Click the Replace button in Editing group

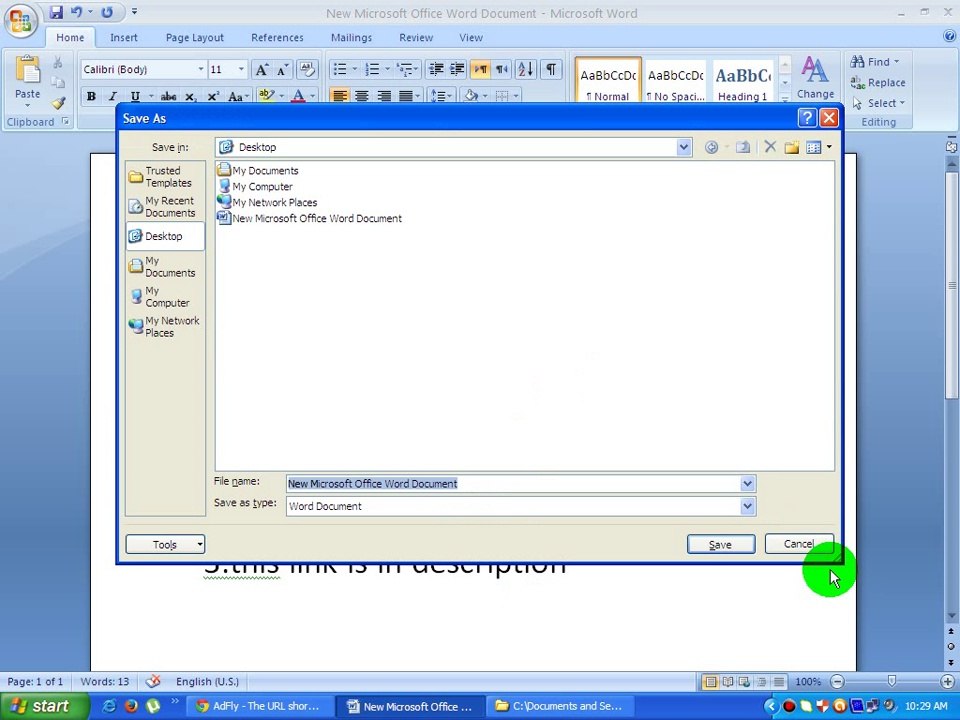point(878,83)
